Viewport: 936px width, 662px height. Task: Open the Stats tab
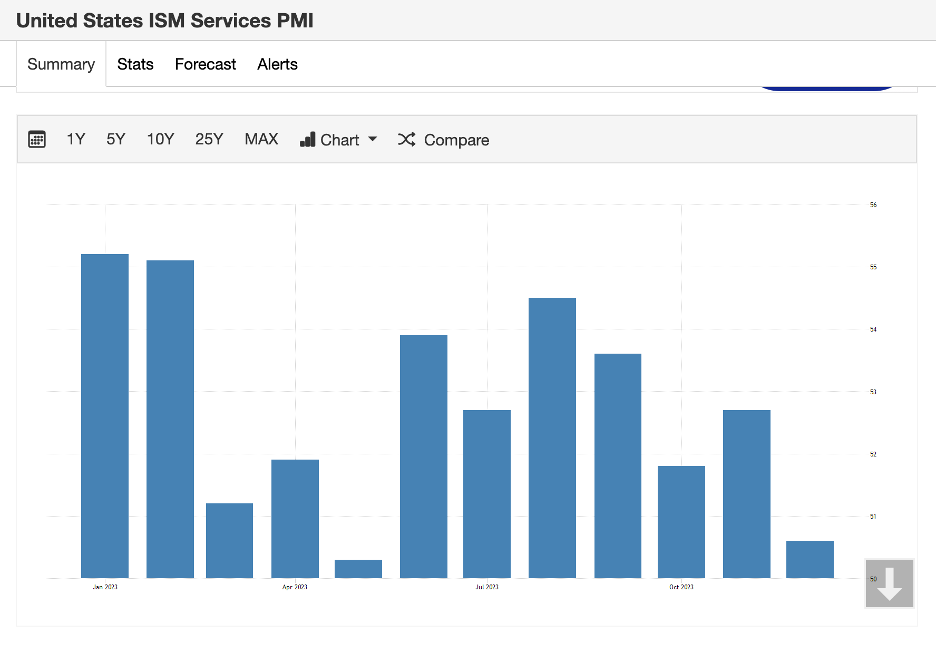[135, 64]
